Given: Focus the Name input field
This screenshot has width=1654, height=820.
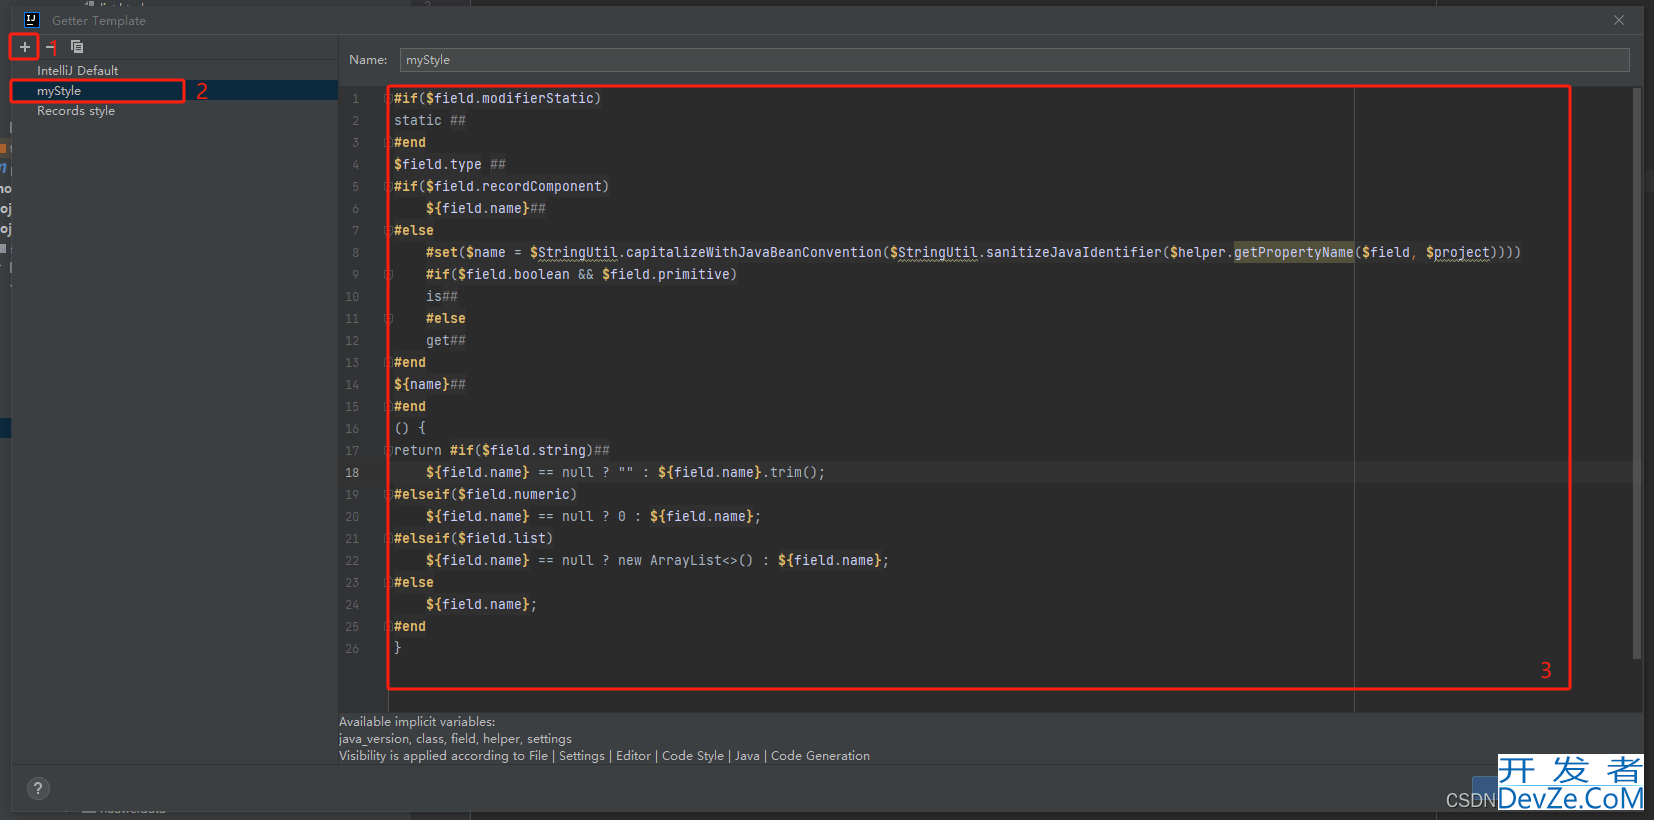Looking at the screenshot, I should point(1014,60).
